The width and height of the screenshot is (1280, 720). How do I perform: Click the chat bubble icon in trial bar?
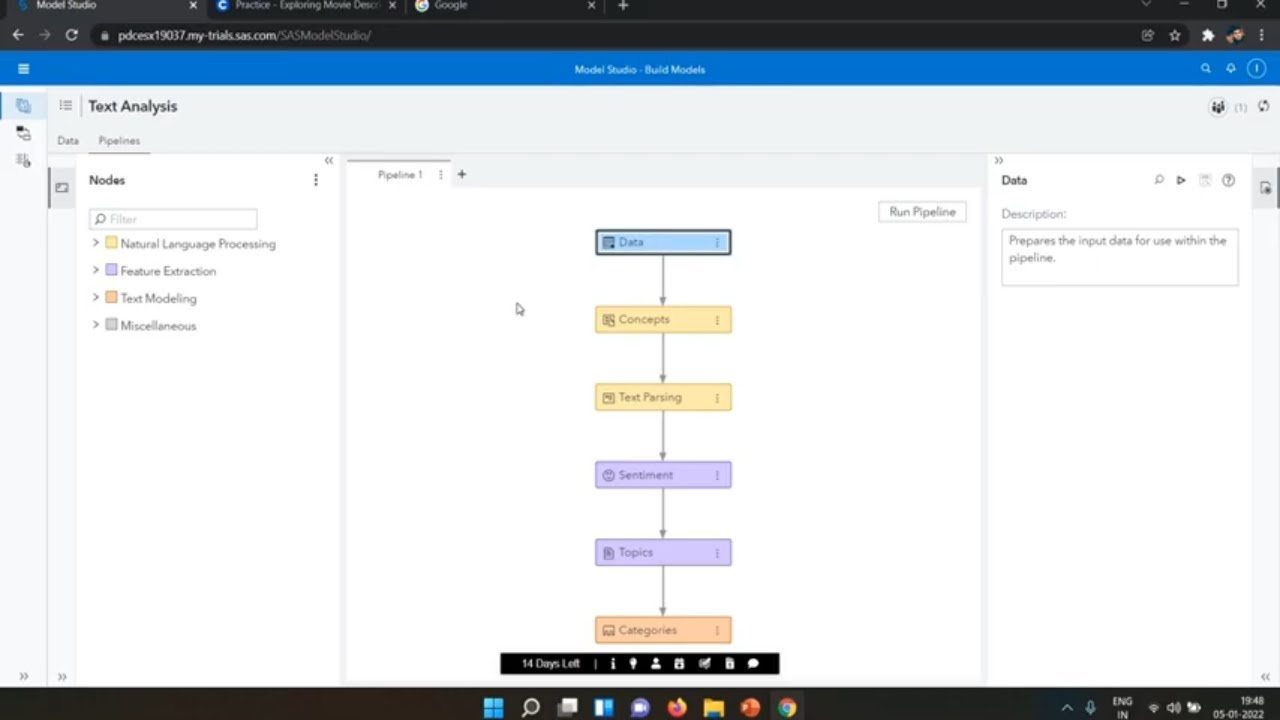point(753,663)
